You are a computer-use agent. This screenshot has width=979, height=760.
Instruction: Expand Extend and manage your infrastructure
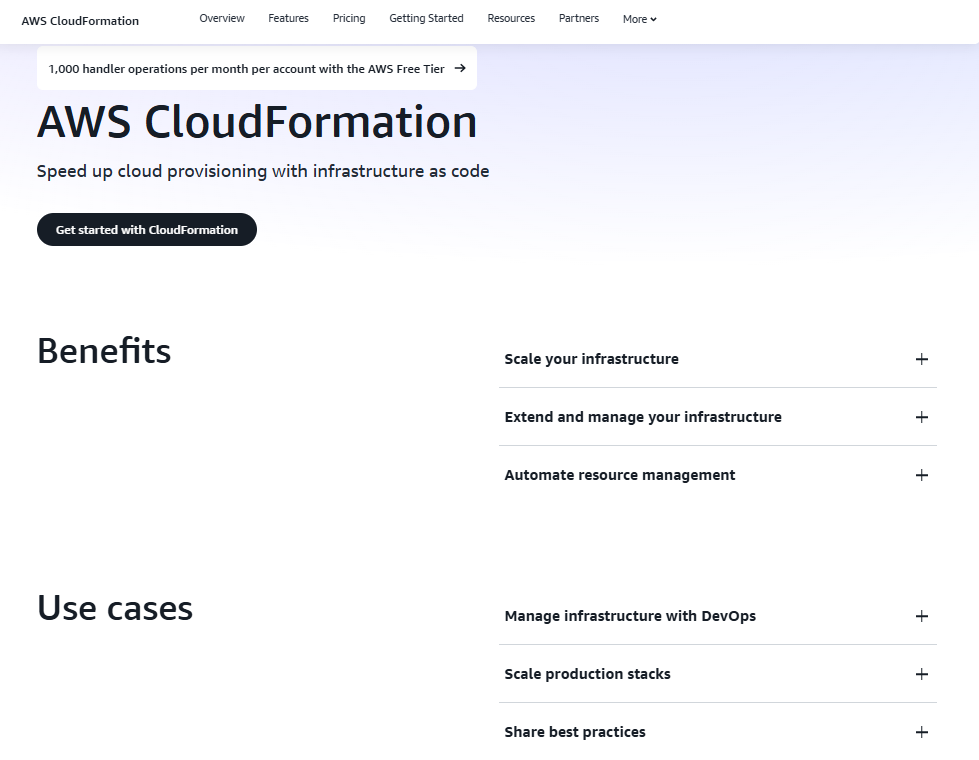[718, 417]
